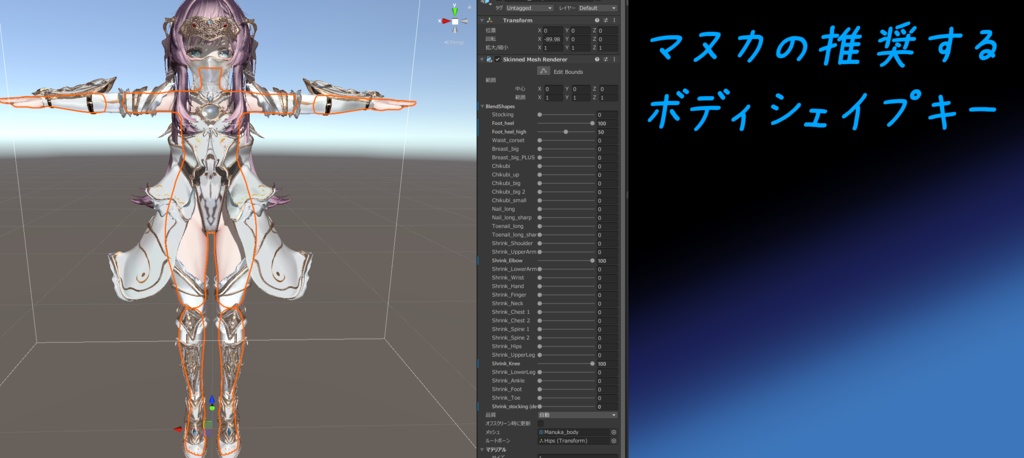The image size is (1024, 458).
Task: Collapse the Skinned Mesh Renderer foldout
Action: pyautogui.click(x=482, y=59)
